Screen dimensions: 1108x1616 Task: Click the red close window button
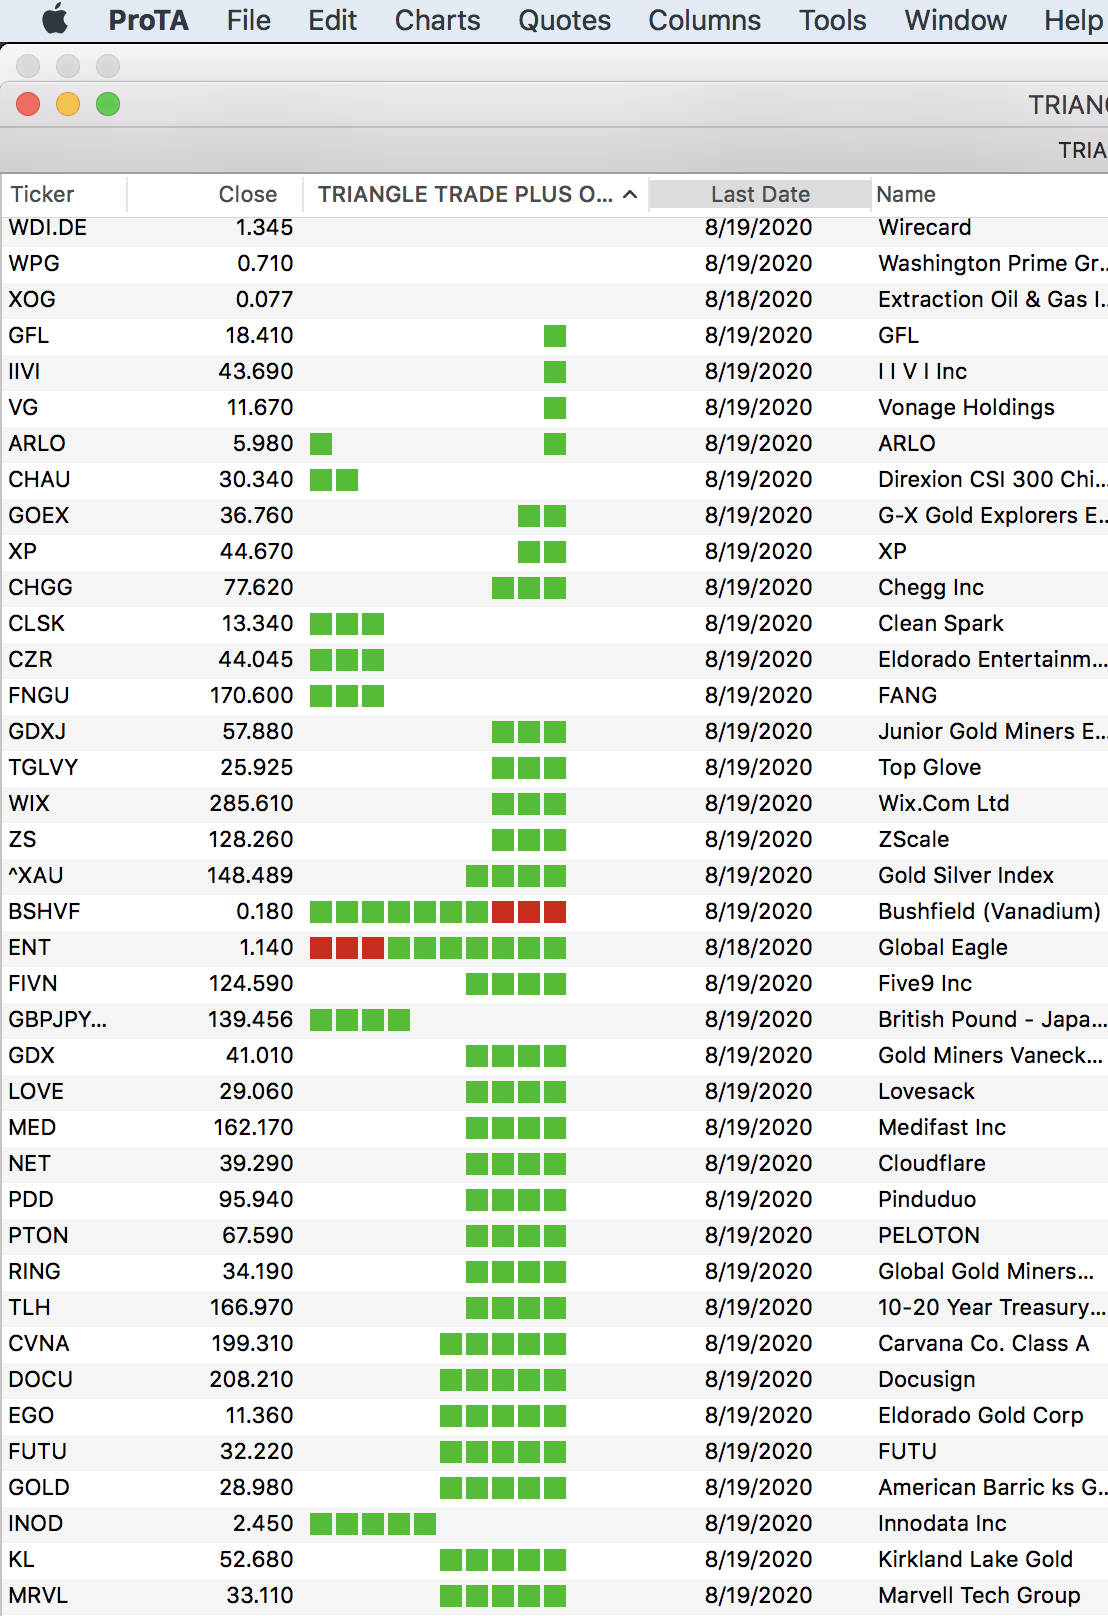click(x=28, y=104)
